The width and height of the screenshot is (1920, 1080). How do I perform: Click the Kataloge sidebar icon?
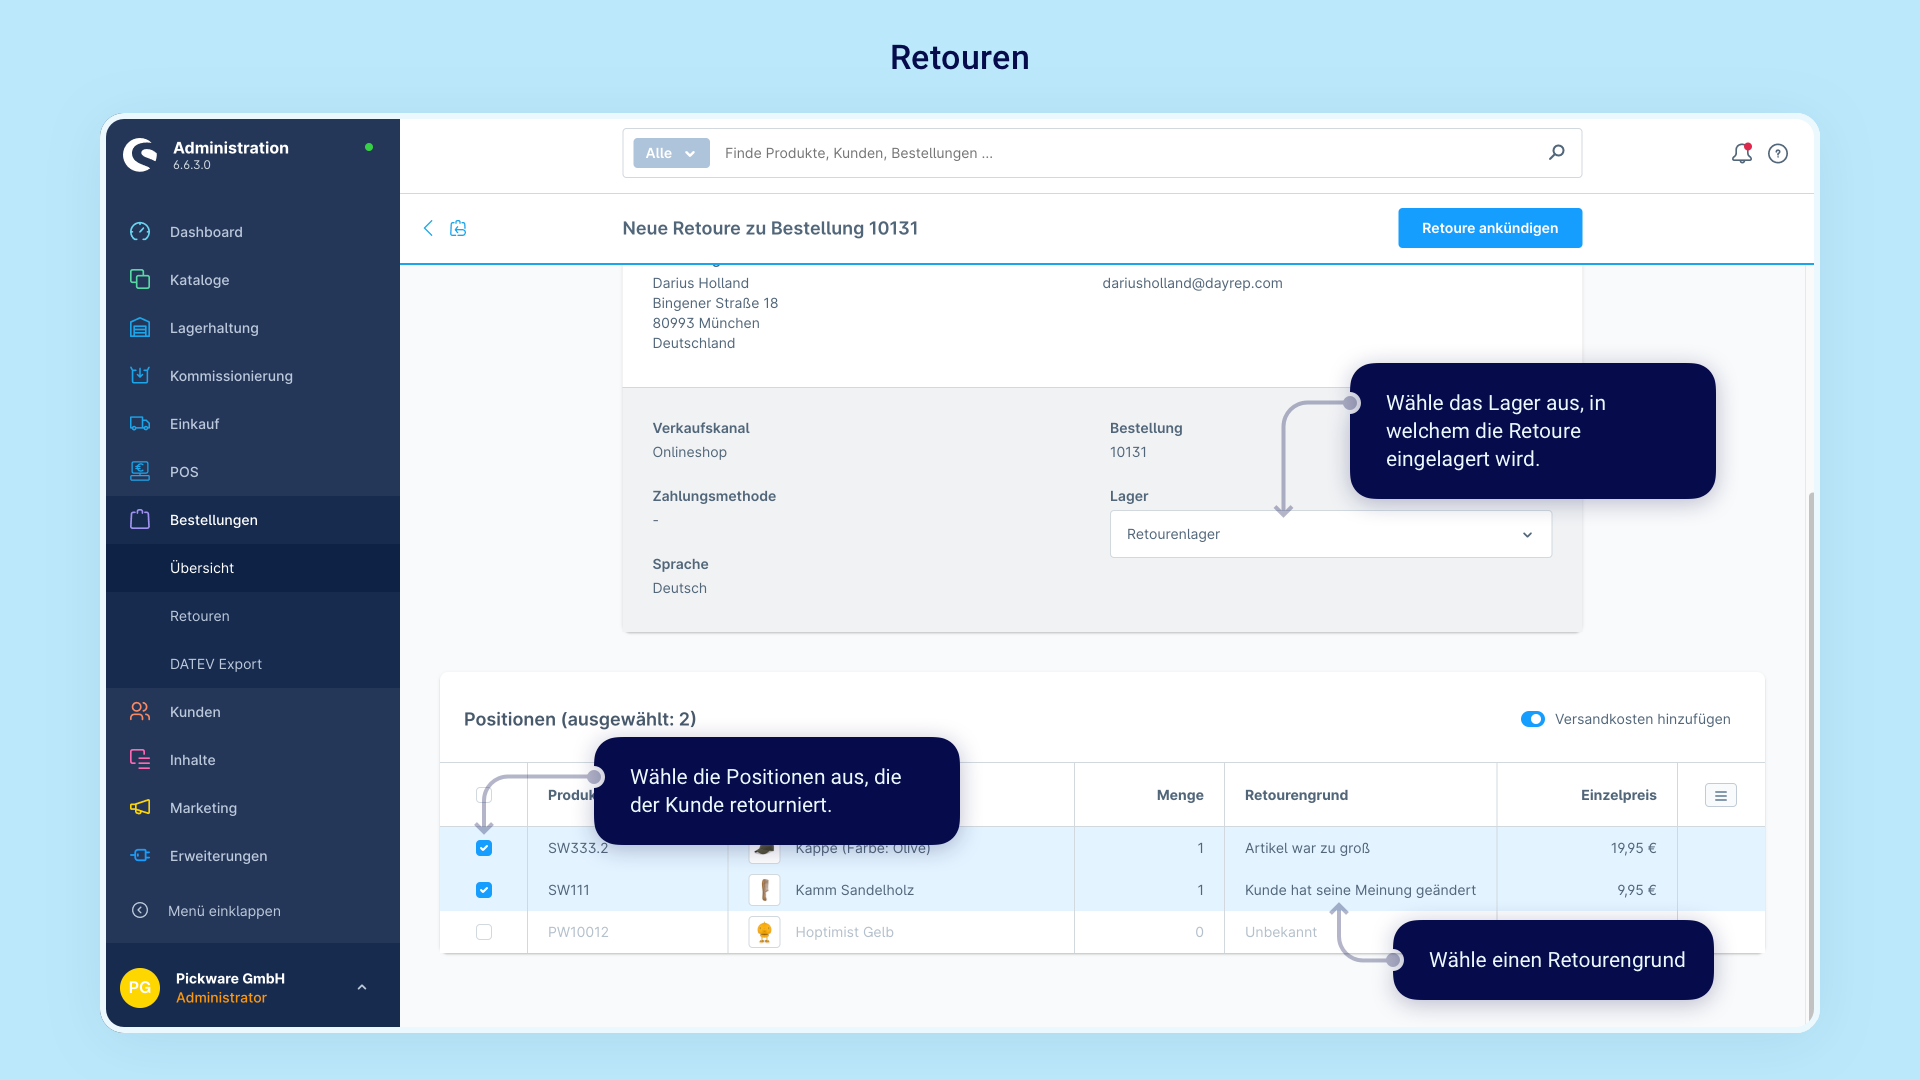pos(140,280)
